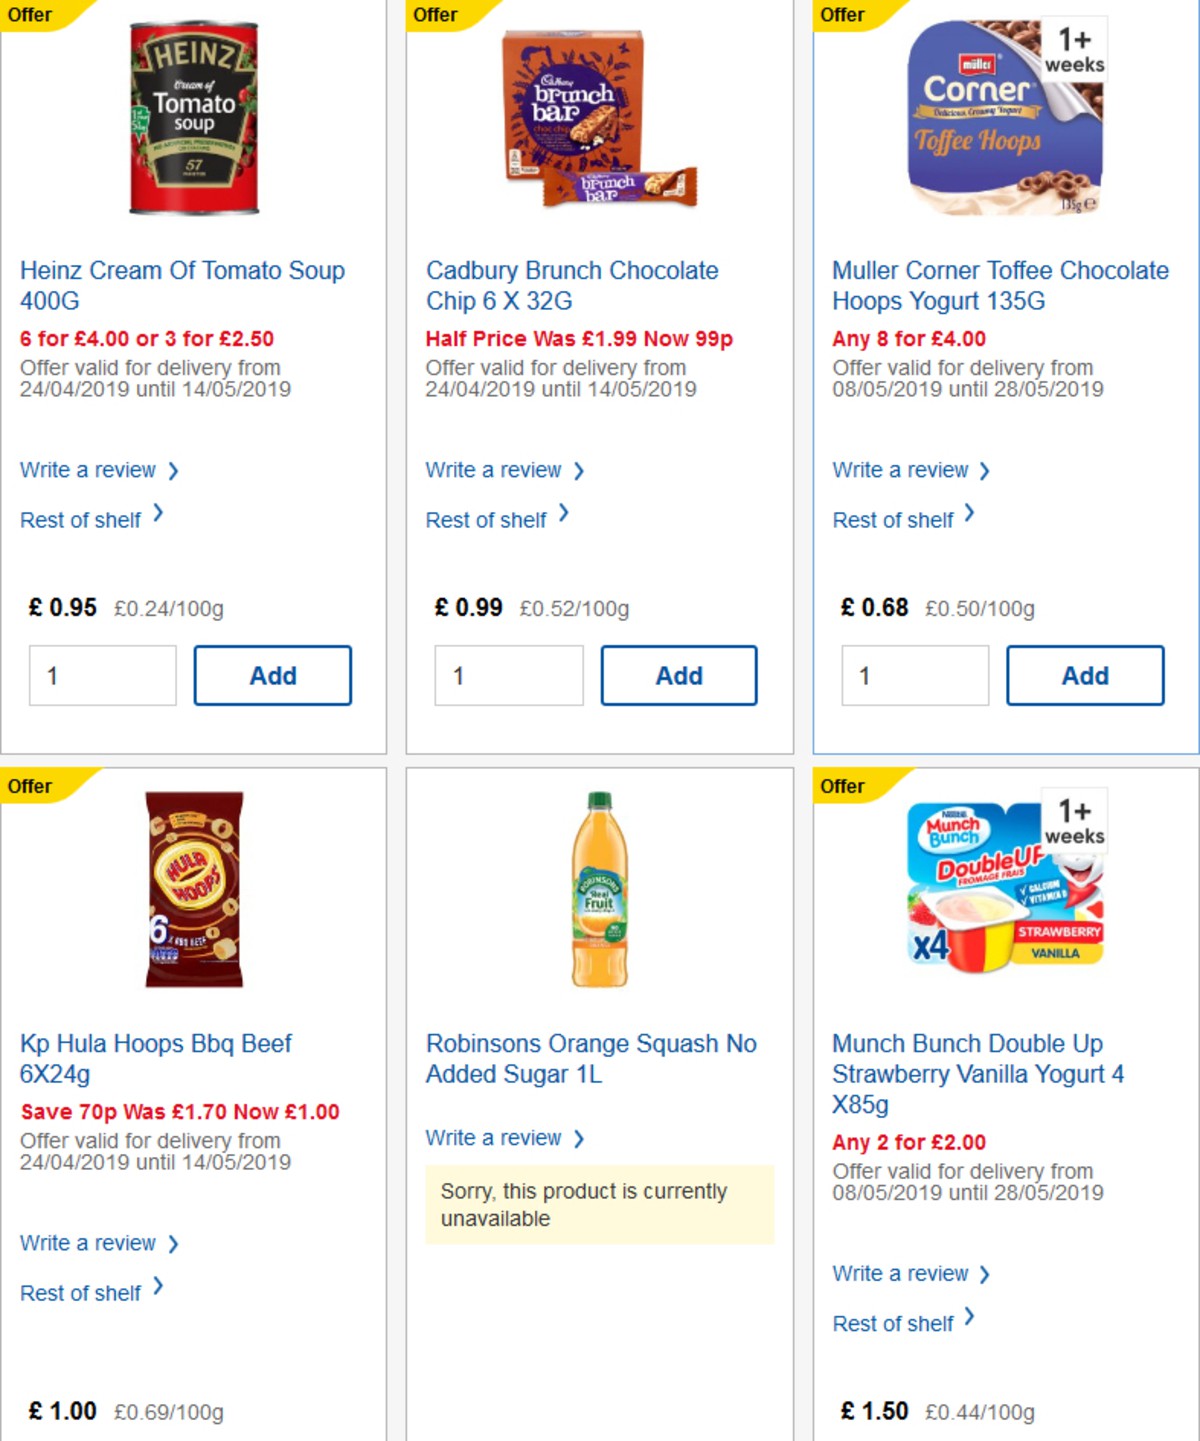This screenshot has height=1441, width=1200.
Task: Add Heinz Cream Of Tomato Soup to basket
Action: (272, 675)
